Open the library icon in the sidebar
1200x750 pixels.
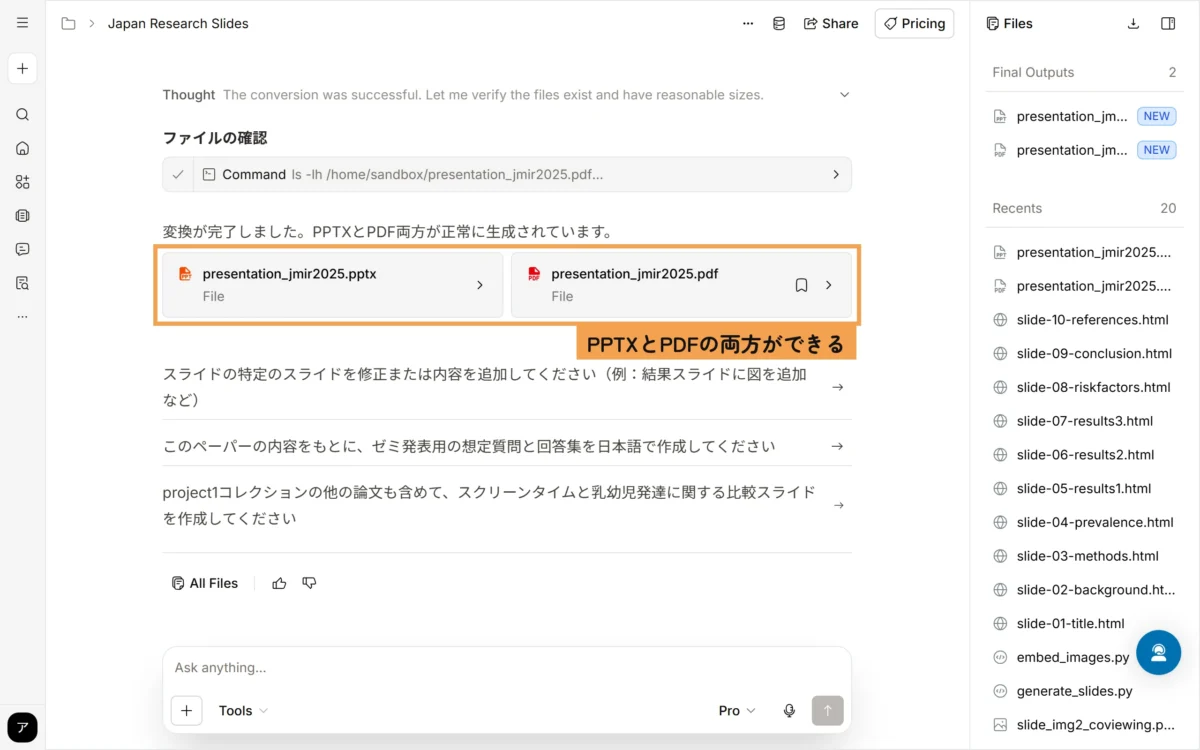coord(22,215)
